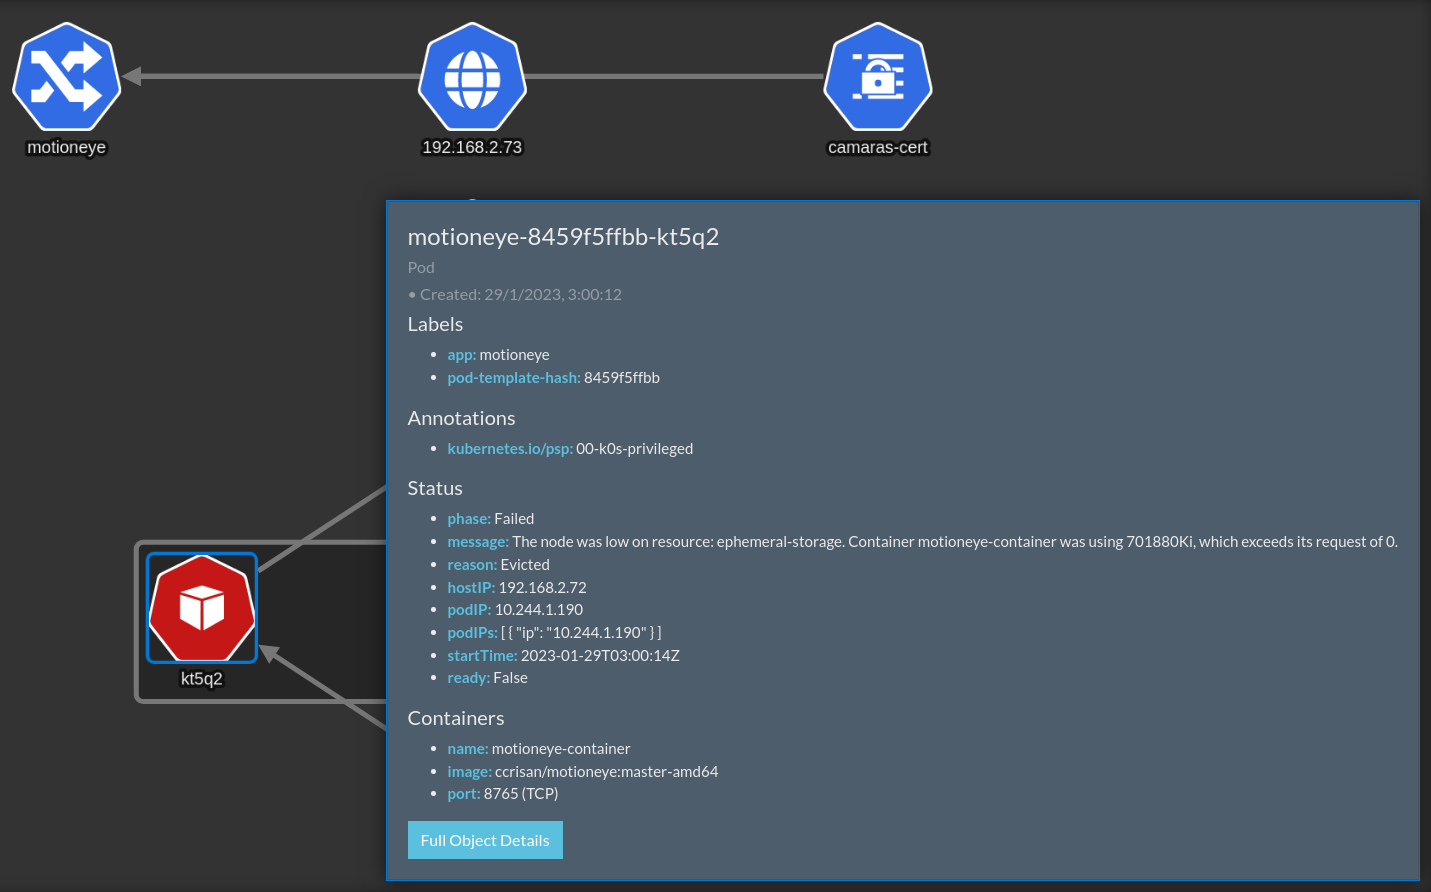
Task: Click the ephemeral-storage eviction message
Action: (922, 542)
